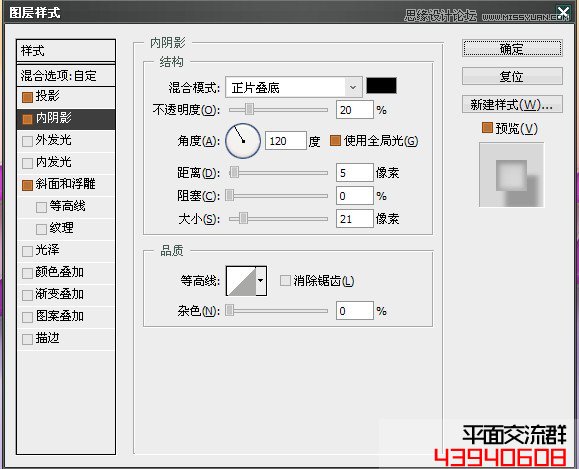Close the 图层样式 dialog
Image resolution: width=579 pixels, height=469 pixels.
(x=563, y=13)
